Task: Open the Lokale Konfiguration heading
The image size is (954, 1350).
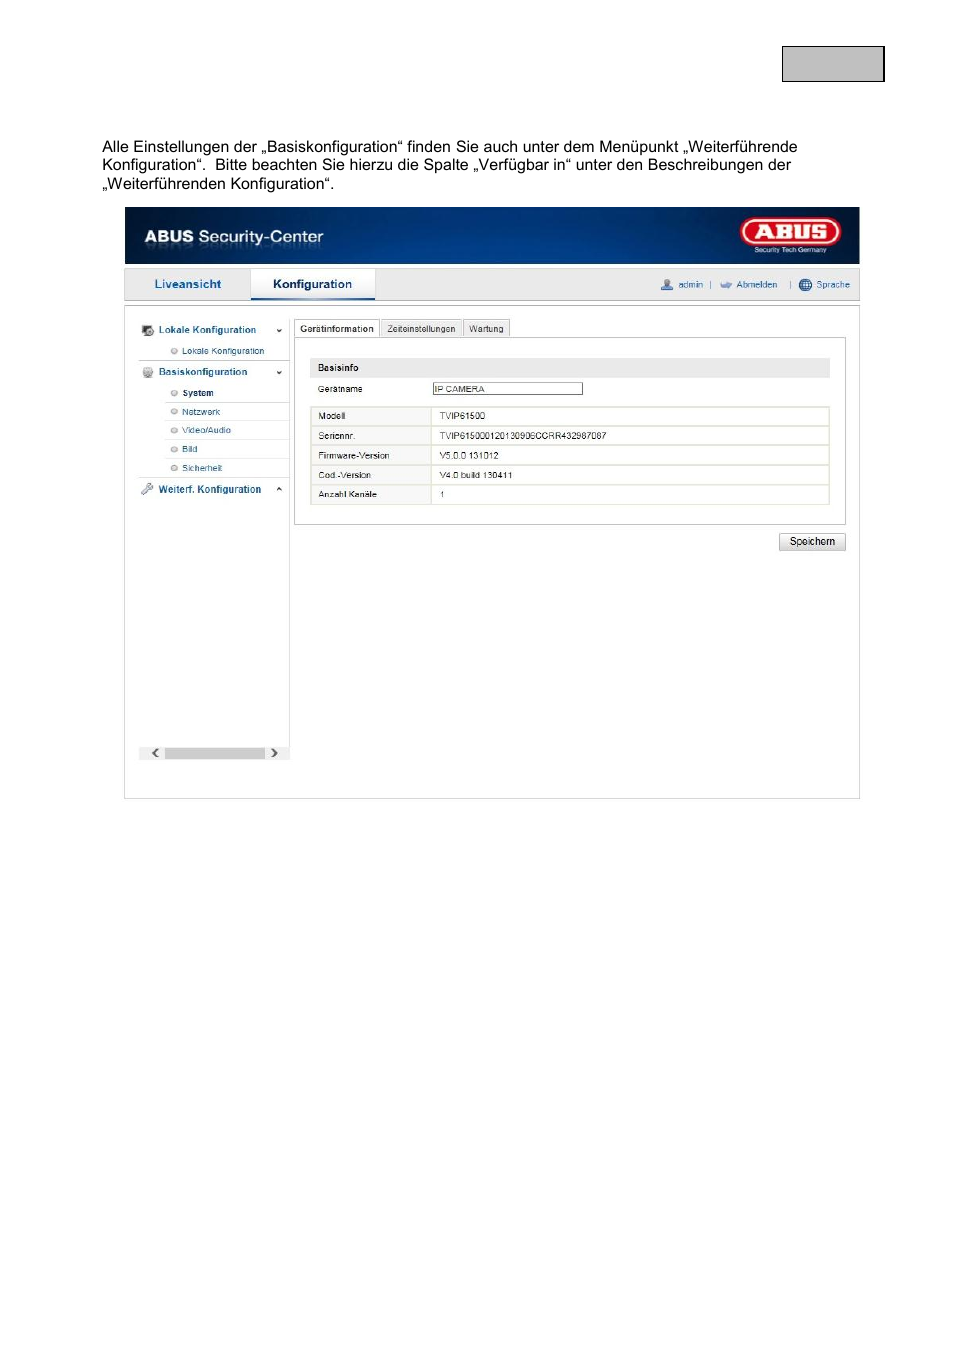Action: click(x=207, y=330)
